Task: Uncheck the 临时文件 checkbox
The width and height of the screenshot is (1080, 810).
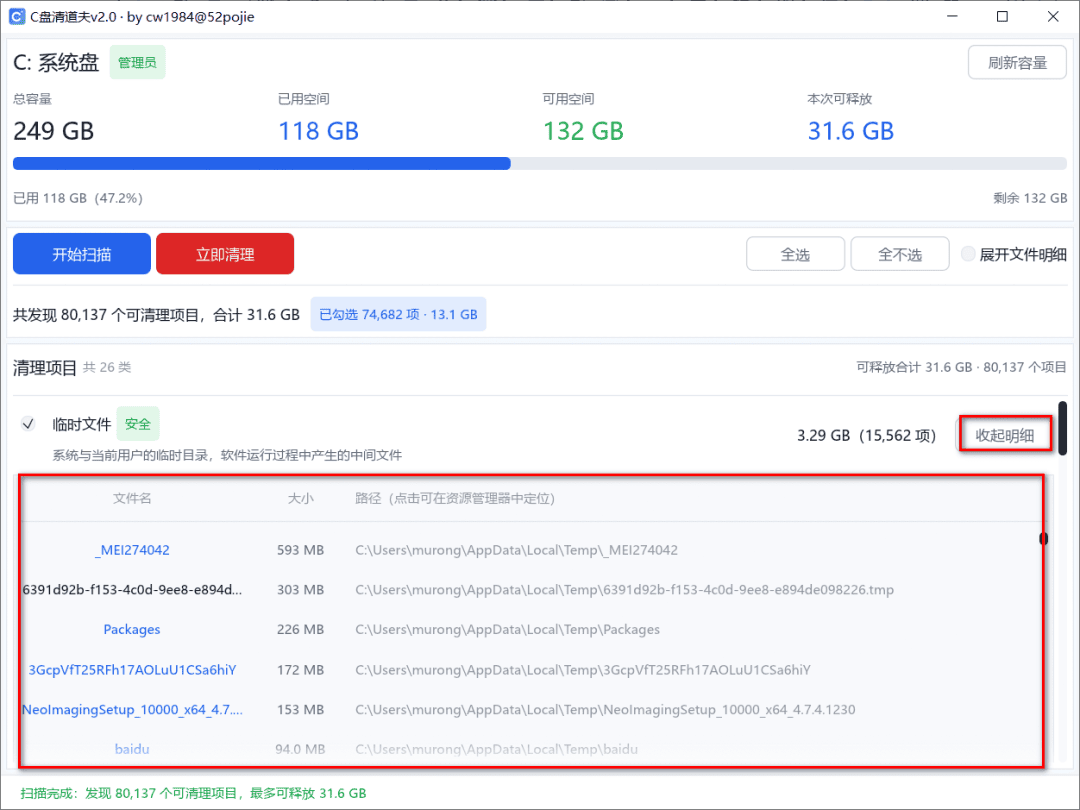Action: [x=28, y=424]
